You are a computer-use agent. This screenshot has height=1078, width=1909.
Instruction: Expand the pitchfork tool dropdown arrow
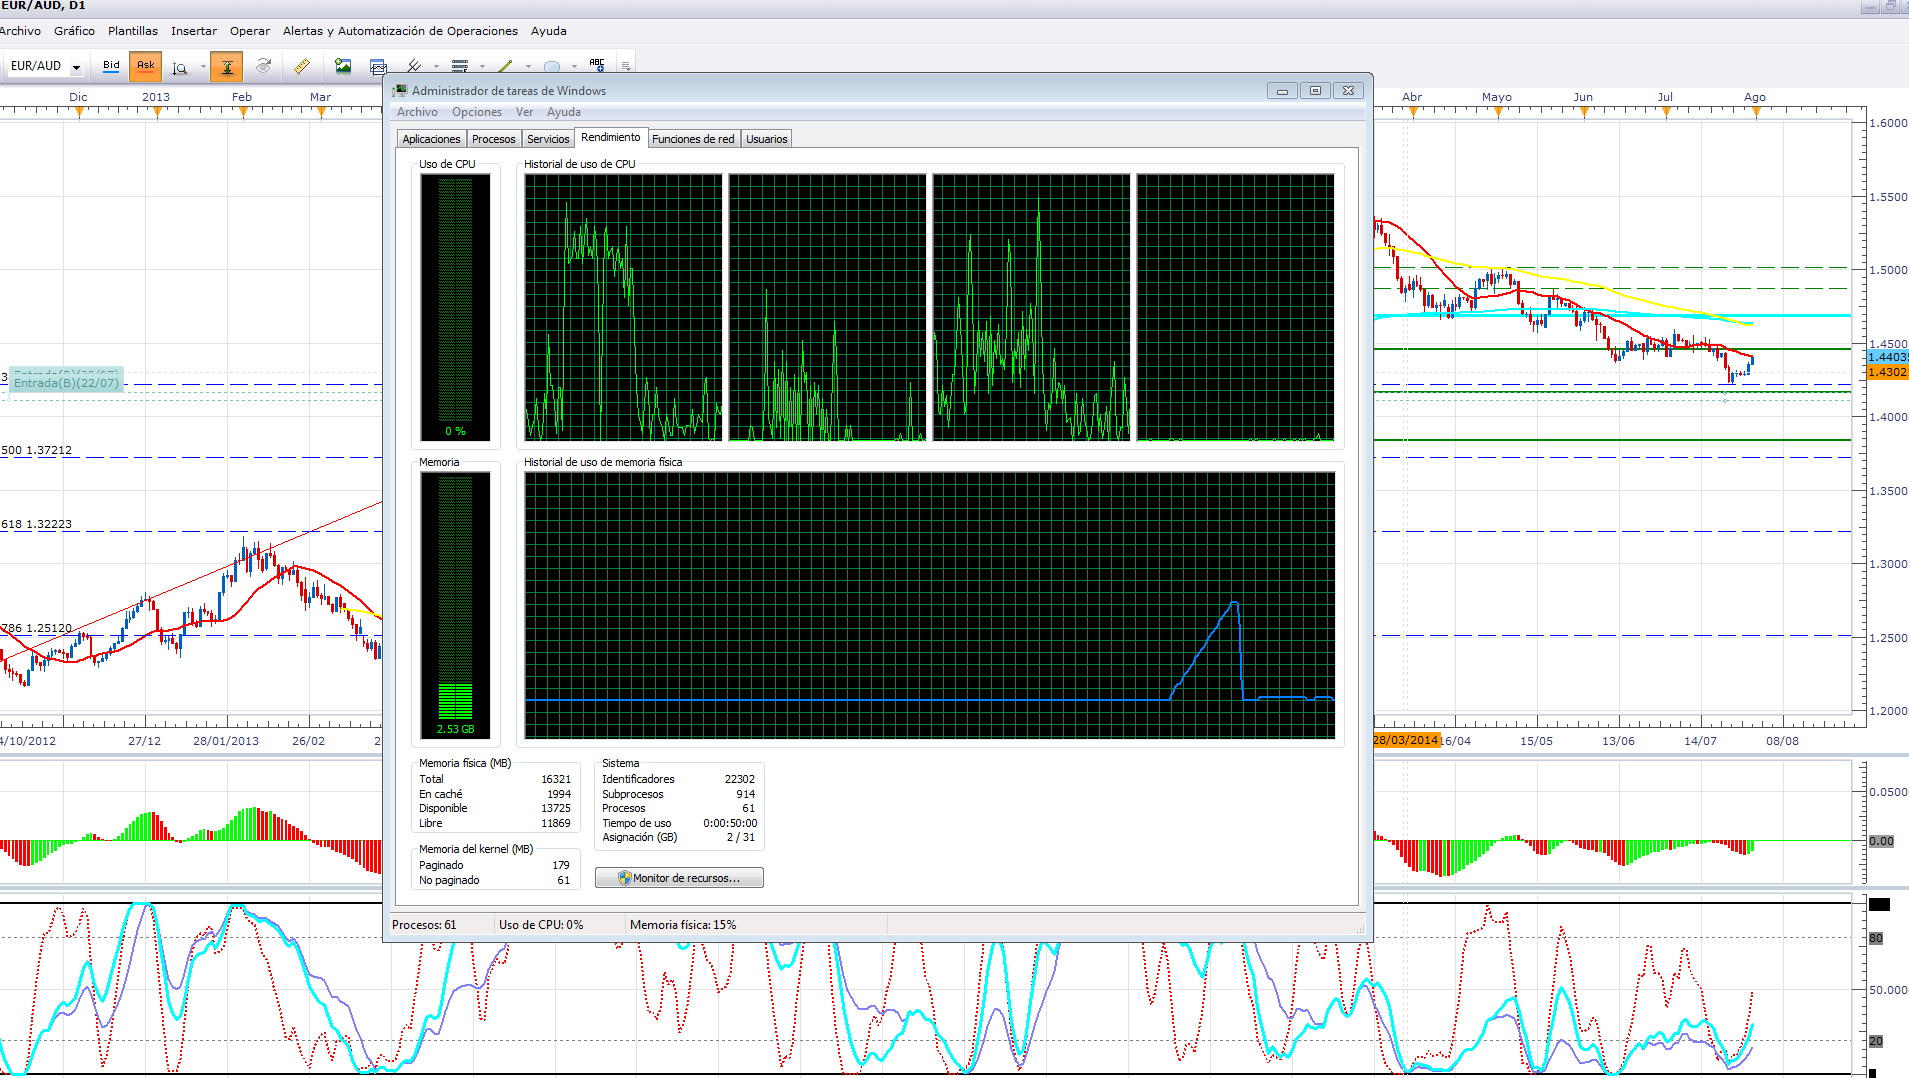tap(436, 67)
